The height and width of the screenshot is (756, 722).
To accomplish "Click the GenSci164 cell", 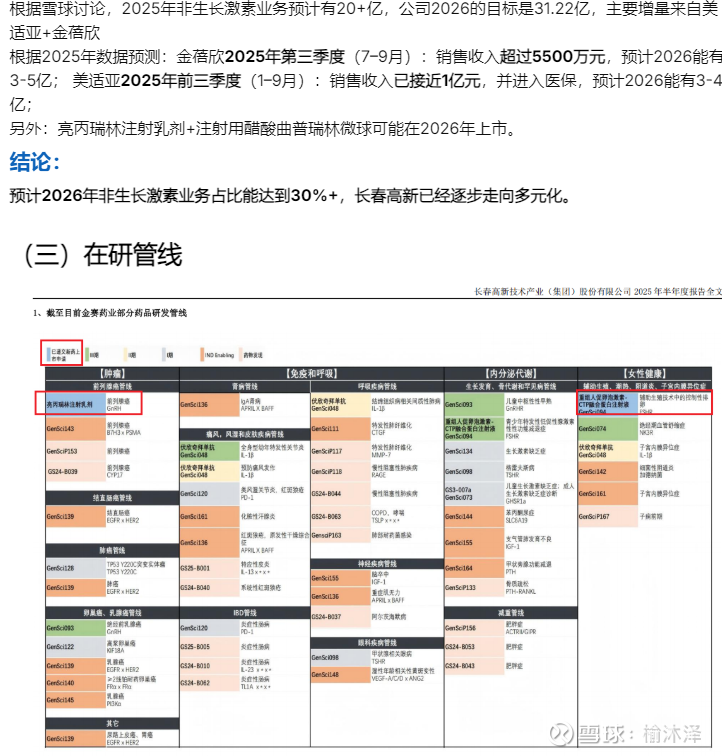I will tap(474, 568).
